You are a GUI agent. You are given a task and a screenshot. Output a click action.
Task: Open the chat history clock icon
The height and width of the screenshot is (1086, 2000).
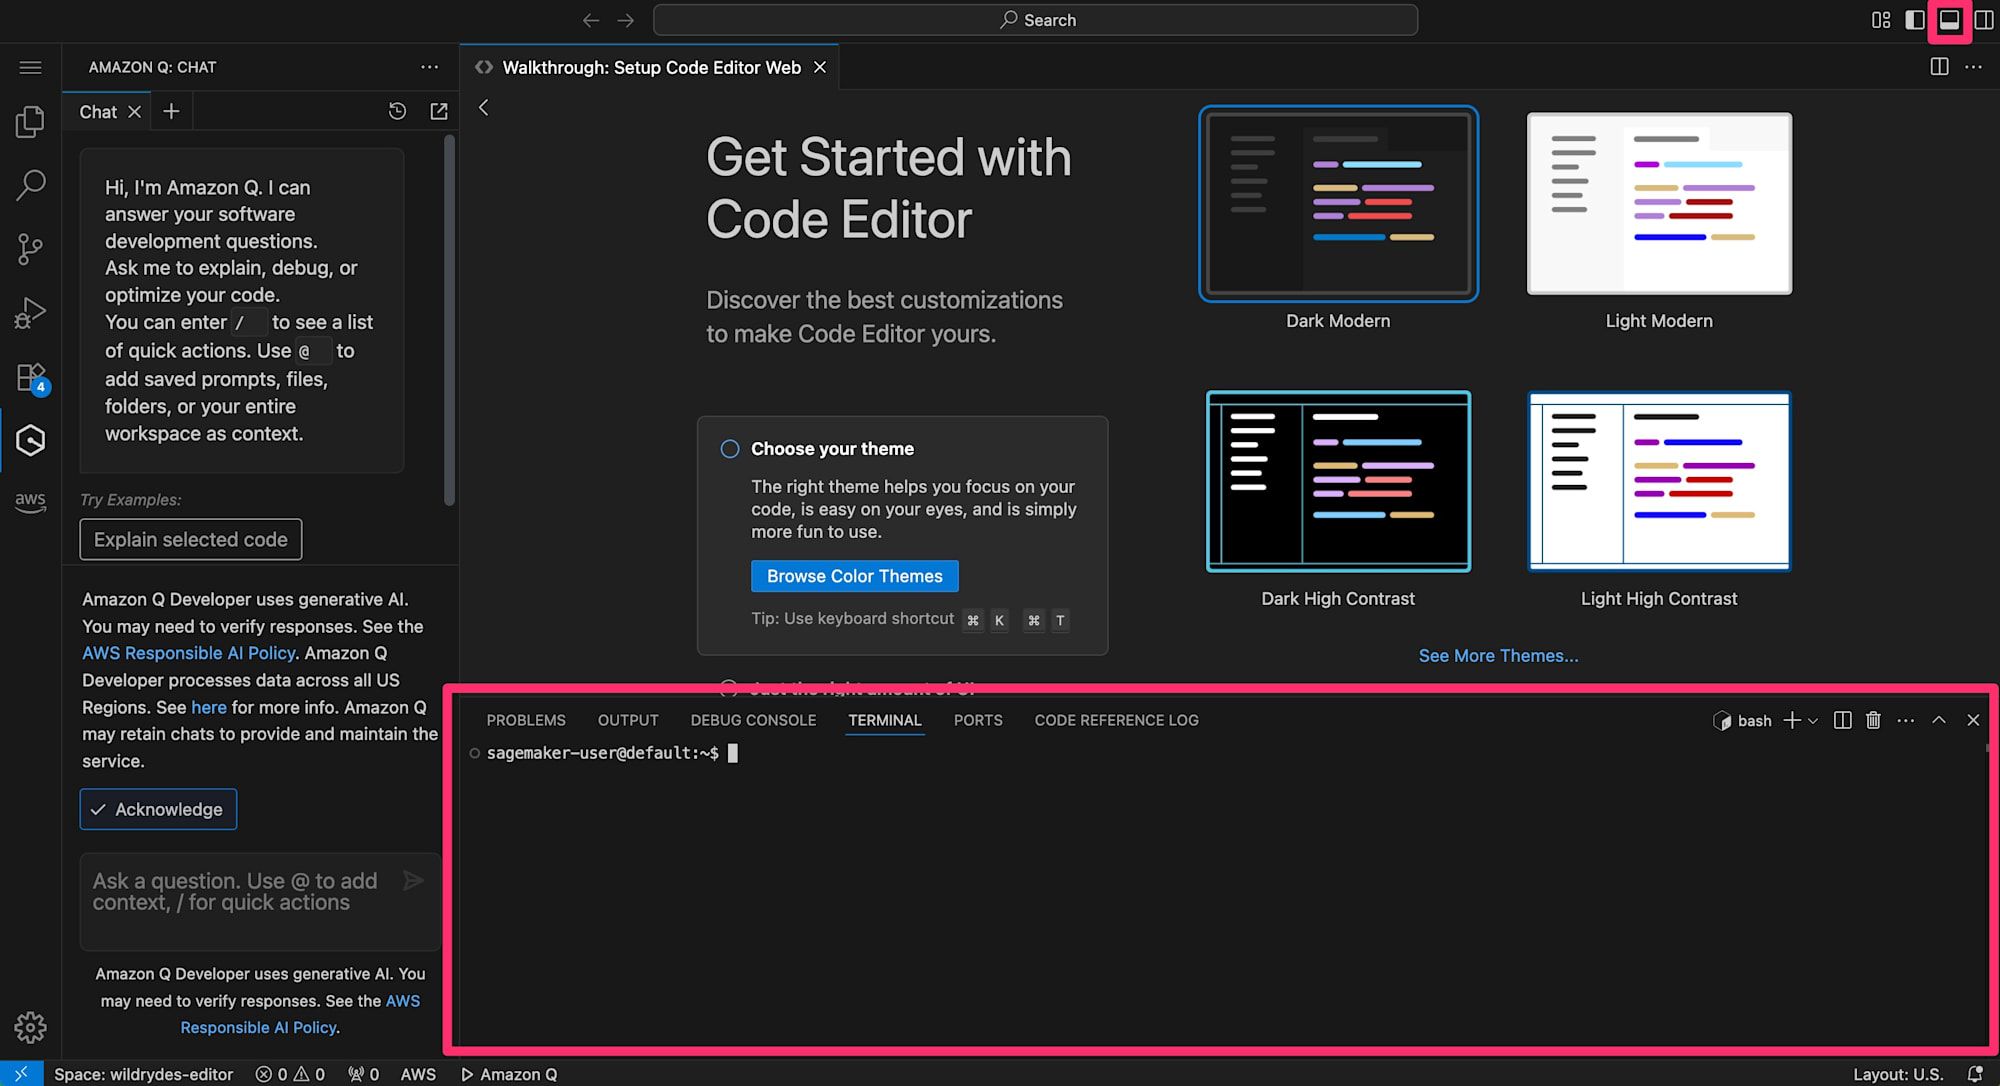click(397, 111)
